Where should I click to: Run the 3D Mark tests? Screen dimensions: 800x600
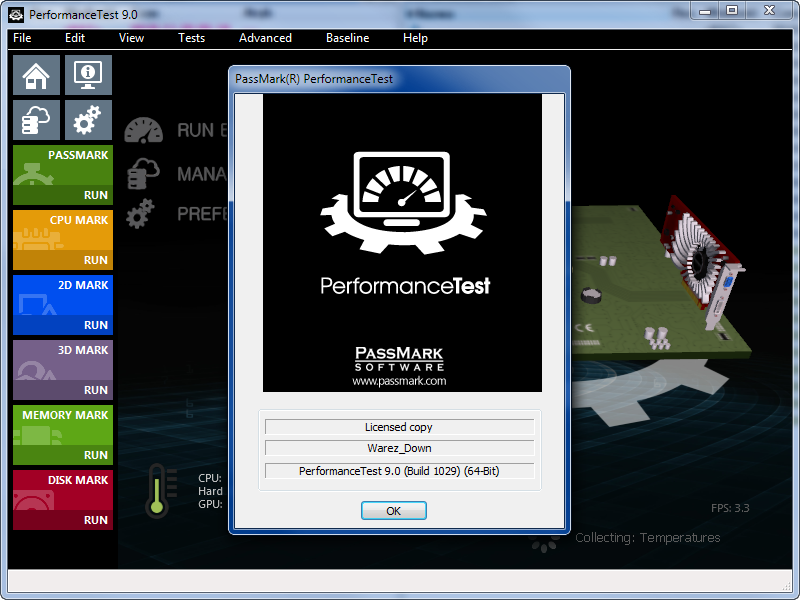(95, 390)
